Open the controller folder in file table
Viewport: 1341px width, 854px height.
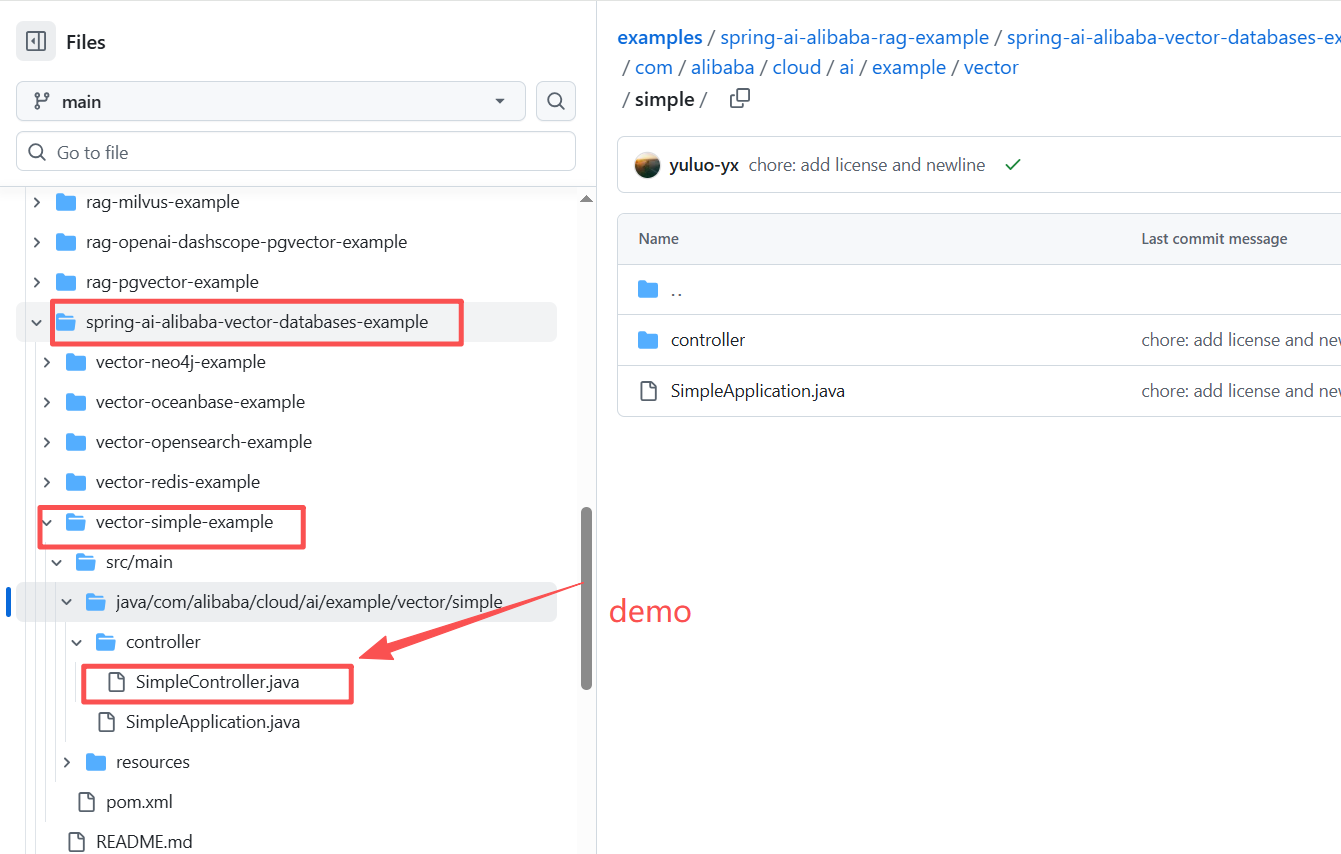click(708, 340)
